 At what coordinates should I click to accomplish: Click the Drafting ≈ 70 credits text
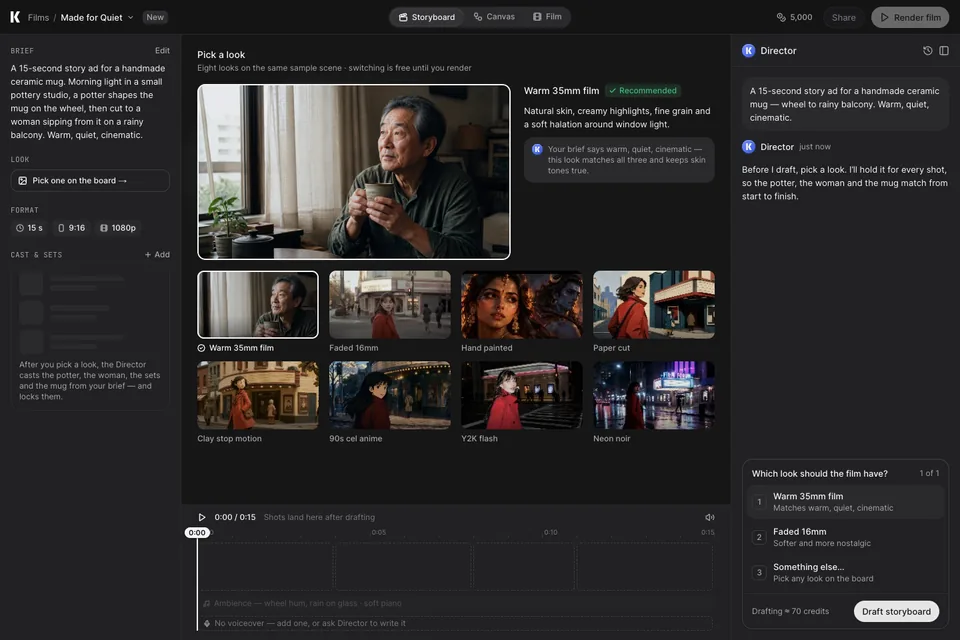(x=790, y=611)
